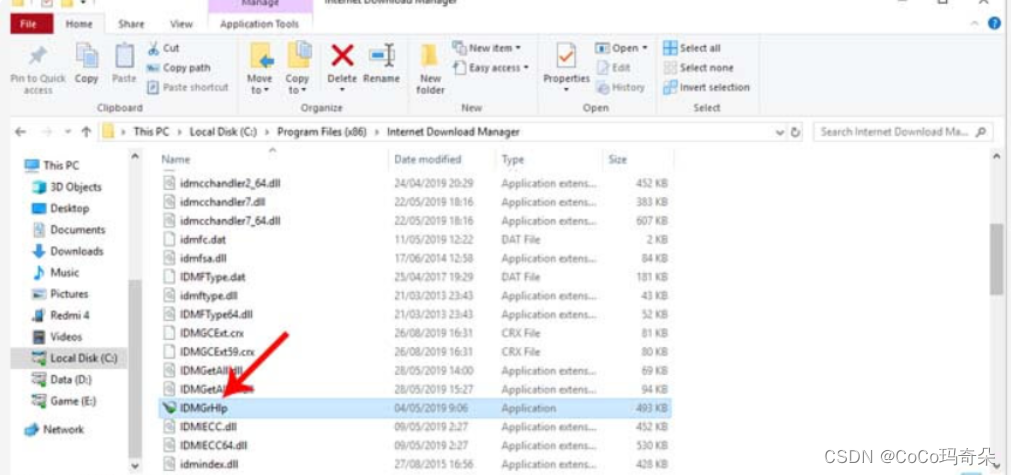
Task: Click This PC in the address bar
Action: click(151, 132)
